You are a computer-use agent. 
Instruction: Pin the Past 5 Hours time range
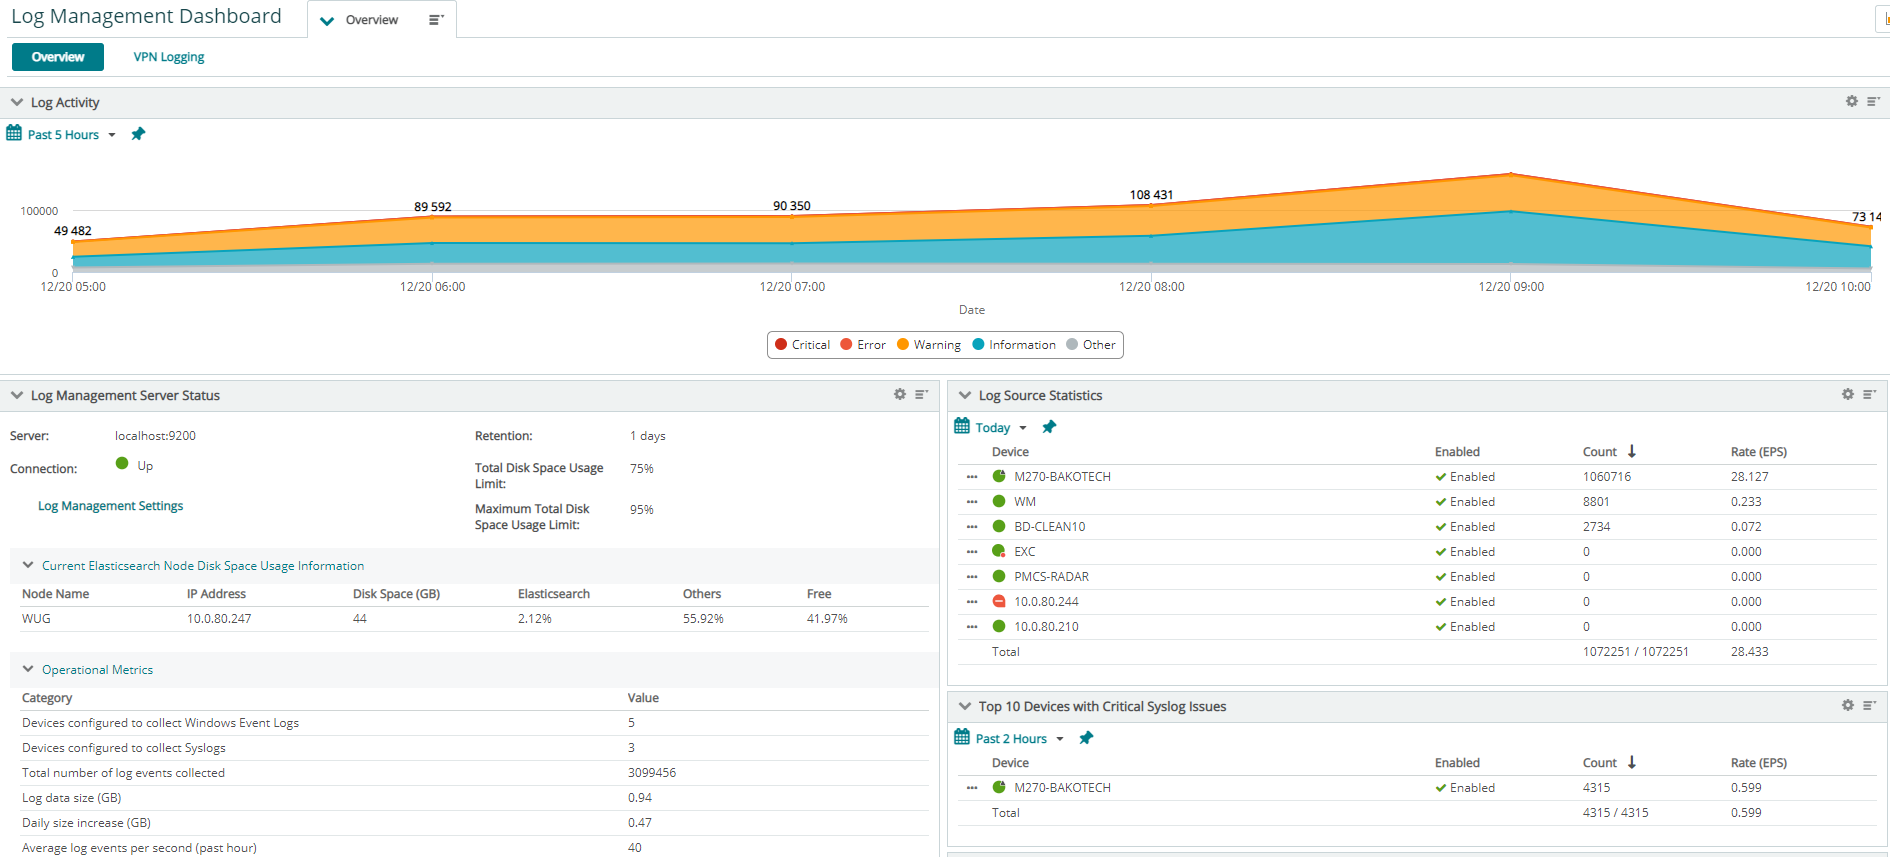point(138,134)
